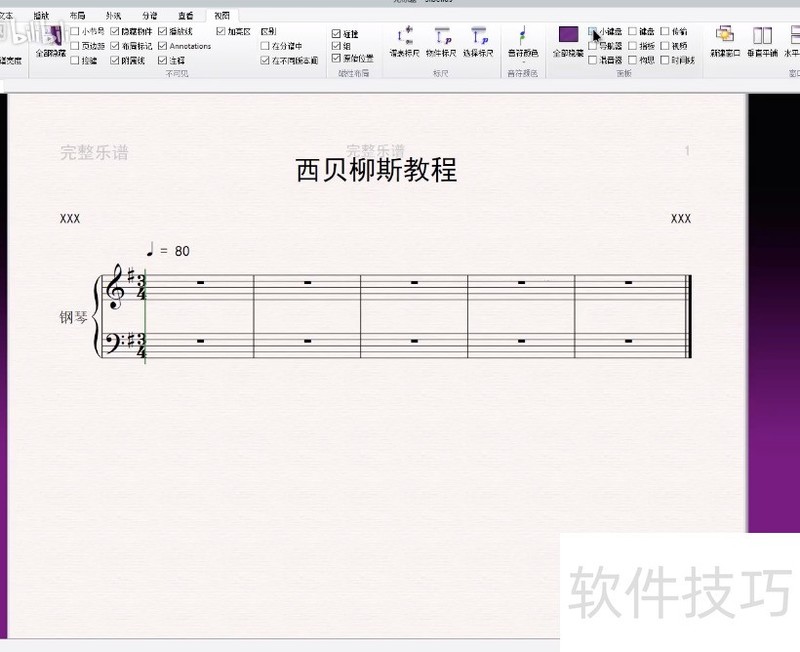This screenshot has width=800, height=652.
Task: Click the hide all panels purple swatch
Action: tap(568, 35)
